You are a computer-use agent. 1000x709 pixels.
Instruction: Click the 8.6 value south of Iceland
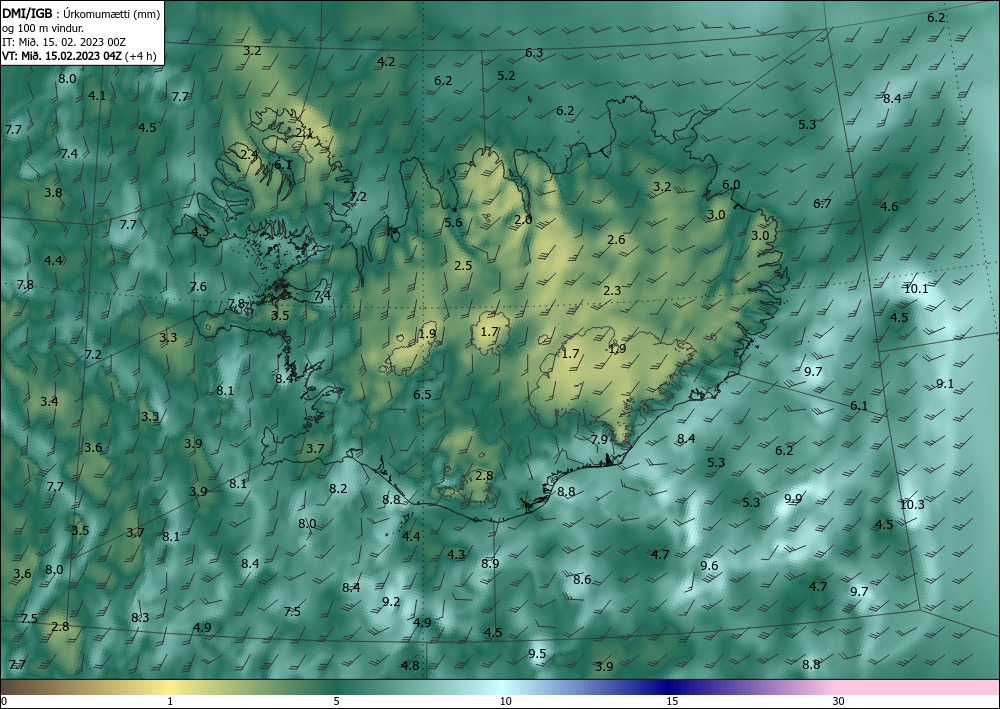[582, 580]
